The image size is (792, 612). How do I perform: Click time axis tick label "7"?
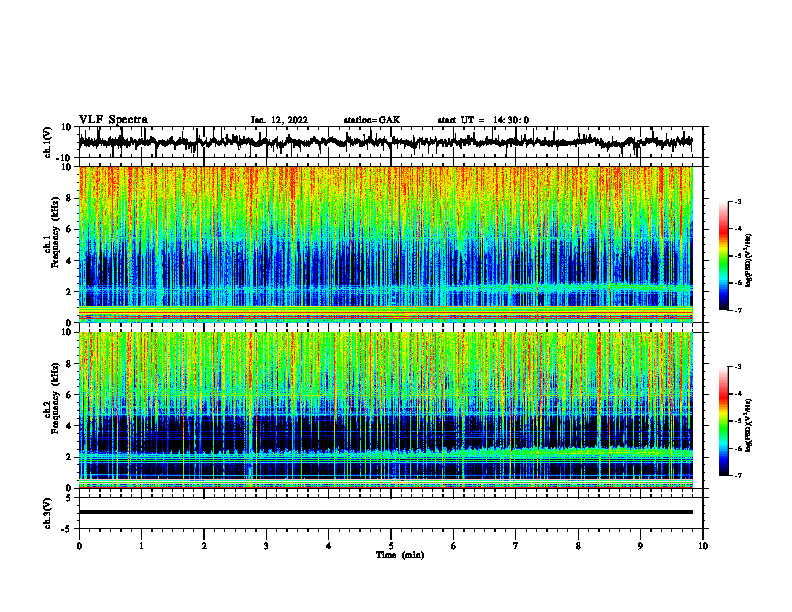click(516, 546)
